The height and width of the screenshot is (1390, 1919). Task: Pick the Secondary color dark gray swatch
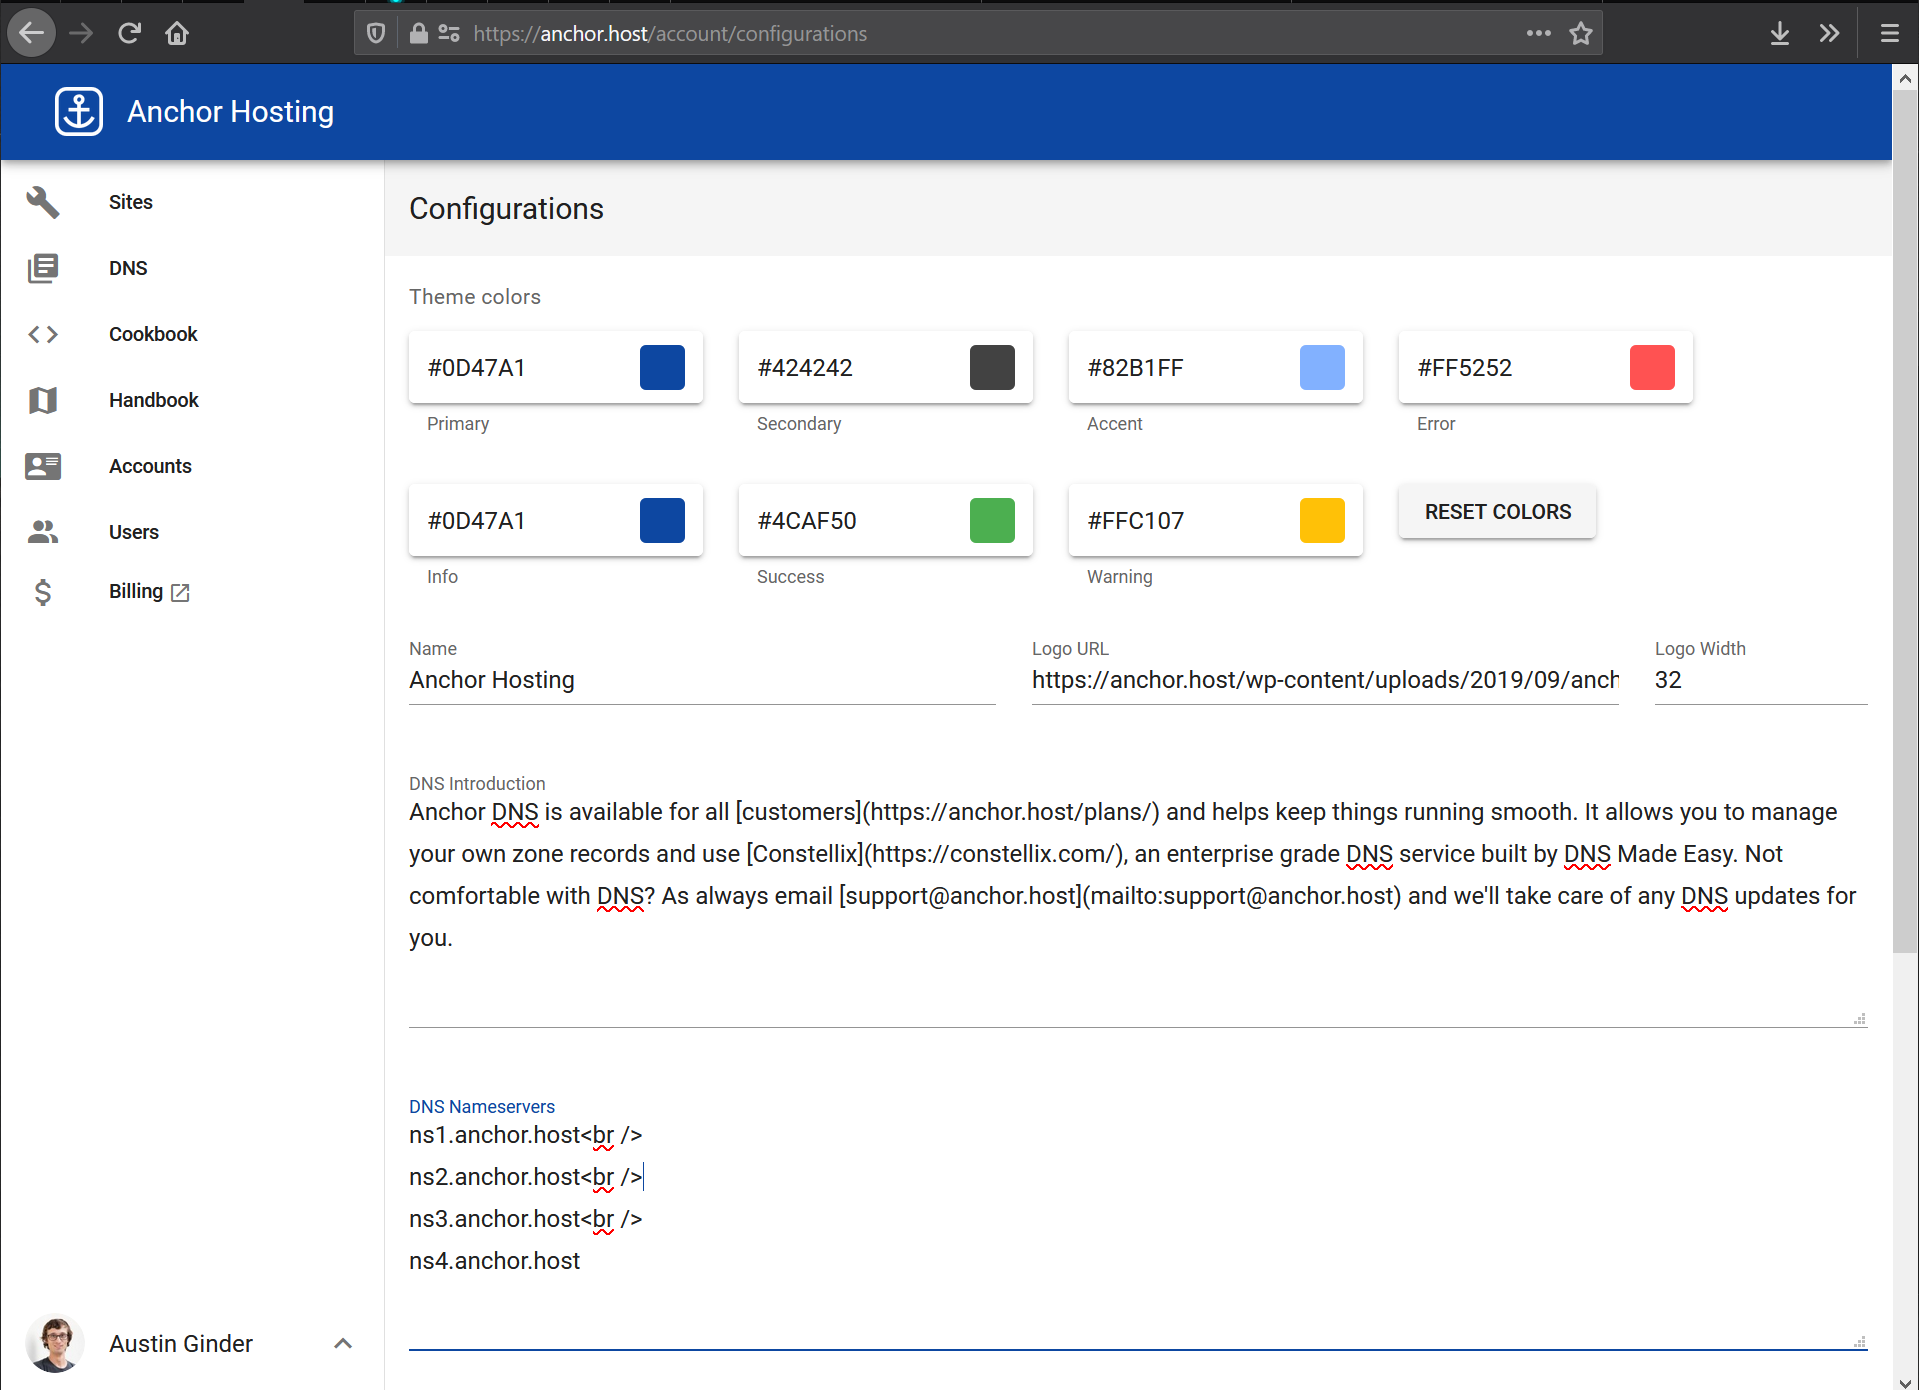(992, 367)
